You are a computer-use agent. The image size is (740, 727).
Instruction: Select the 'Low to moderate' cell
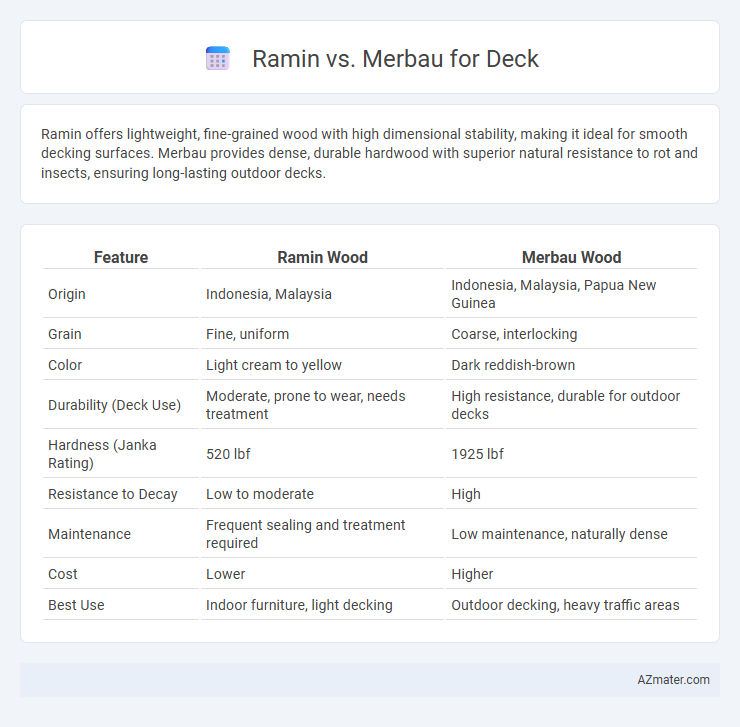pos(260,494)
